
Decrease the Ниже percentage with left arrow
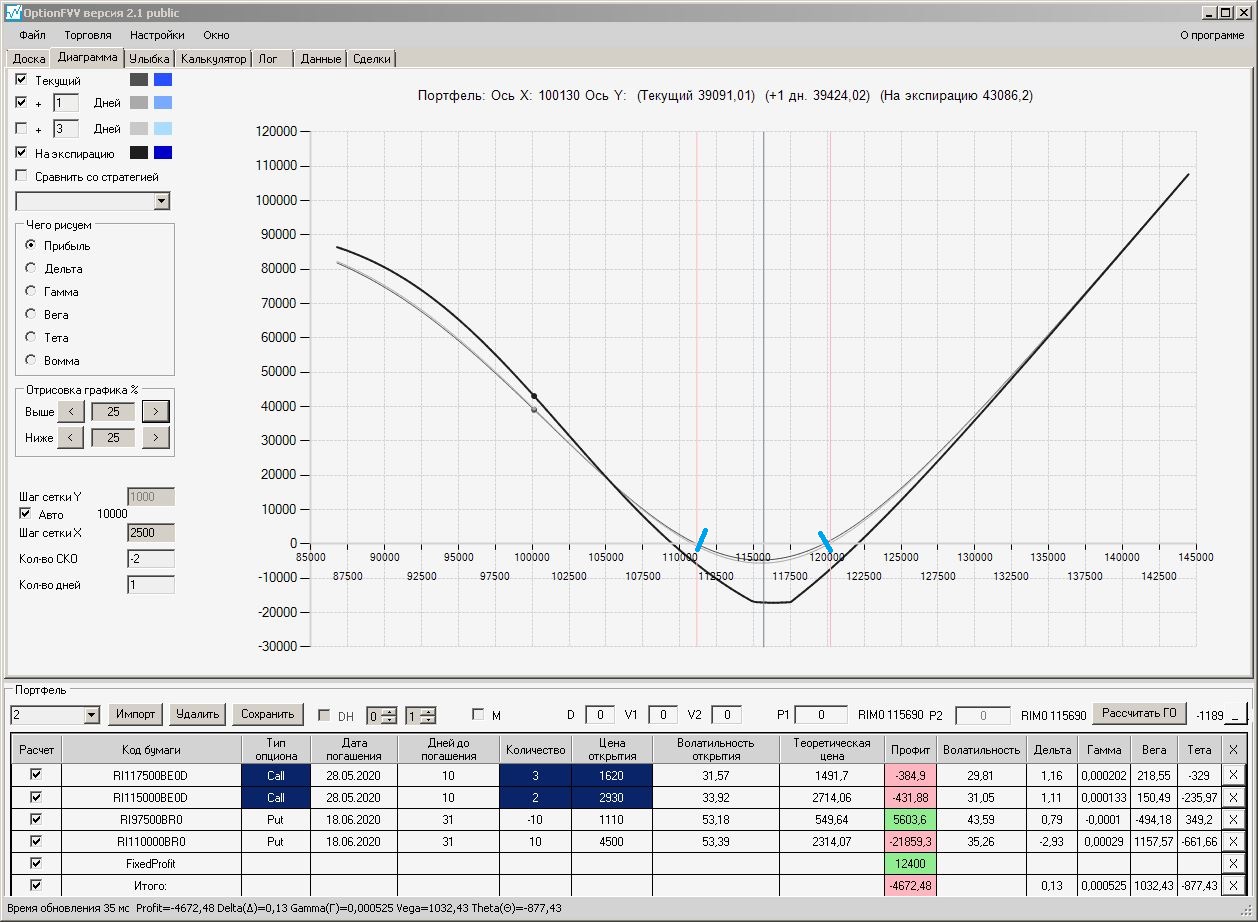(70, 438)
